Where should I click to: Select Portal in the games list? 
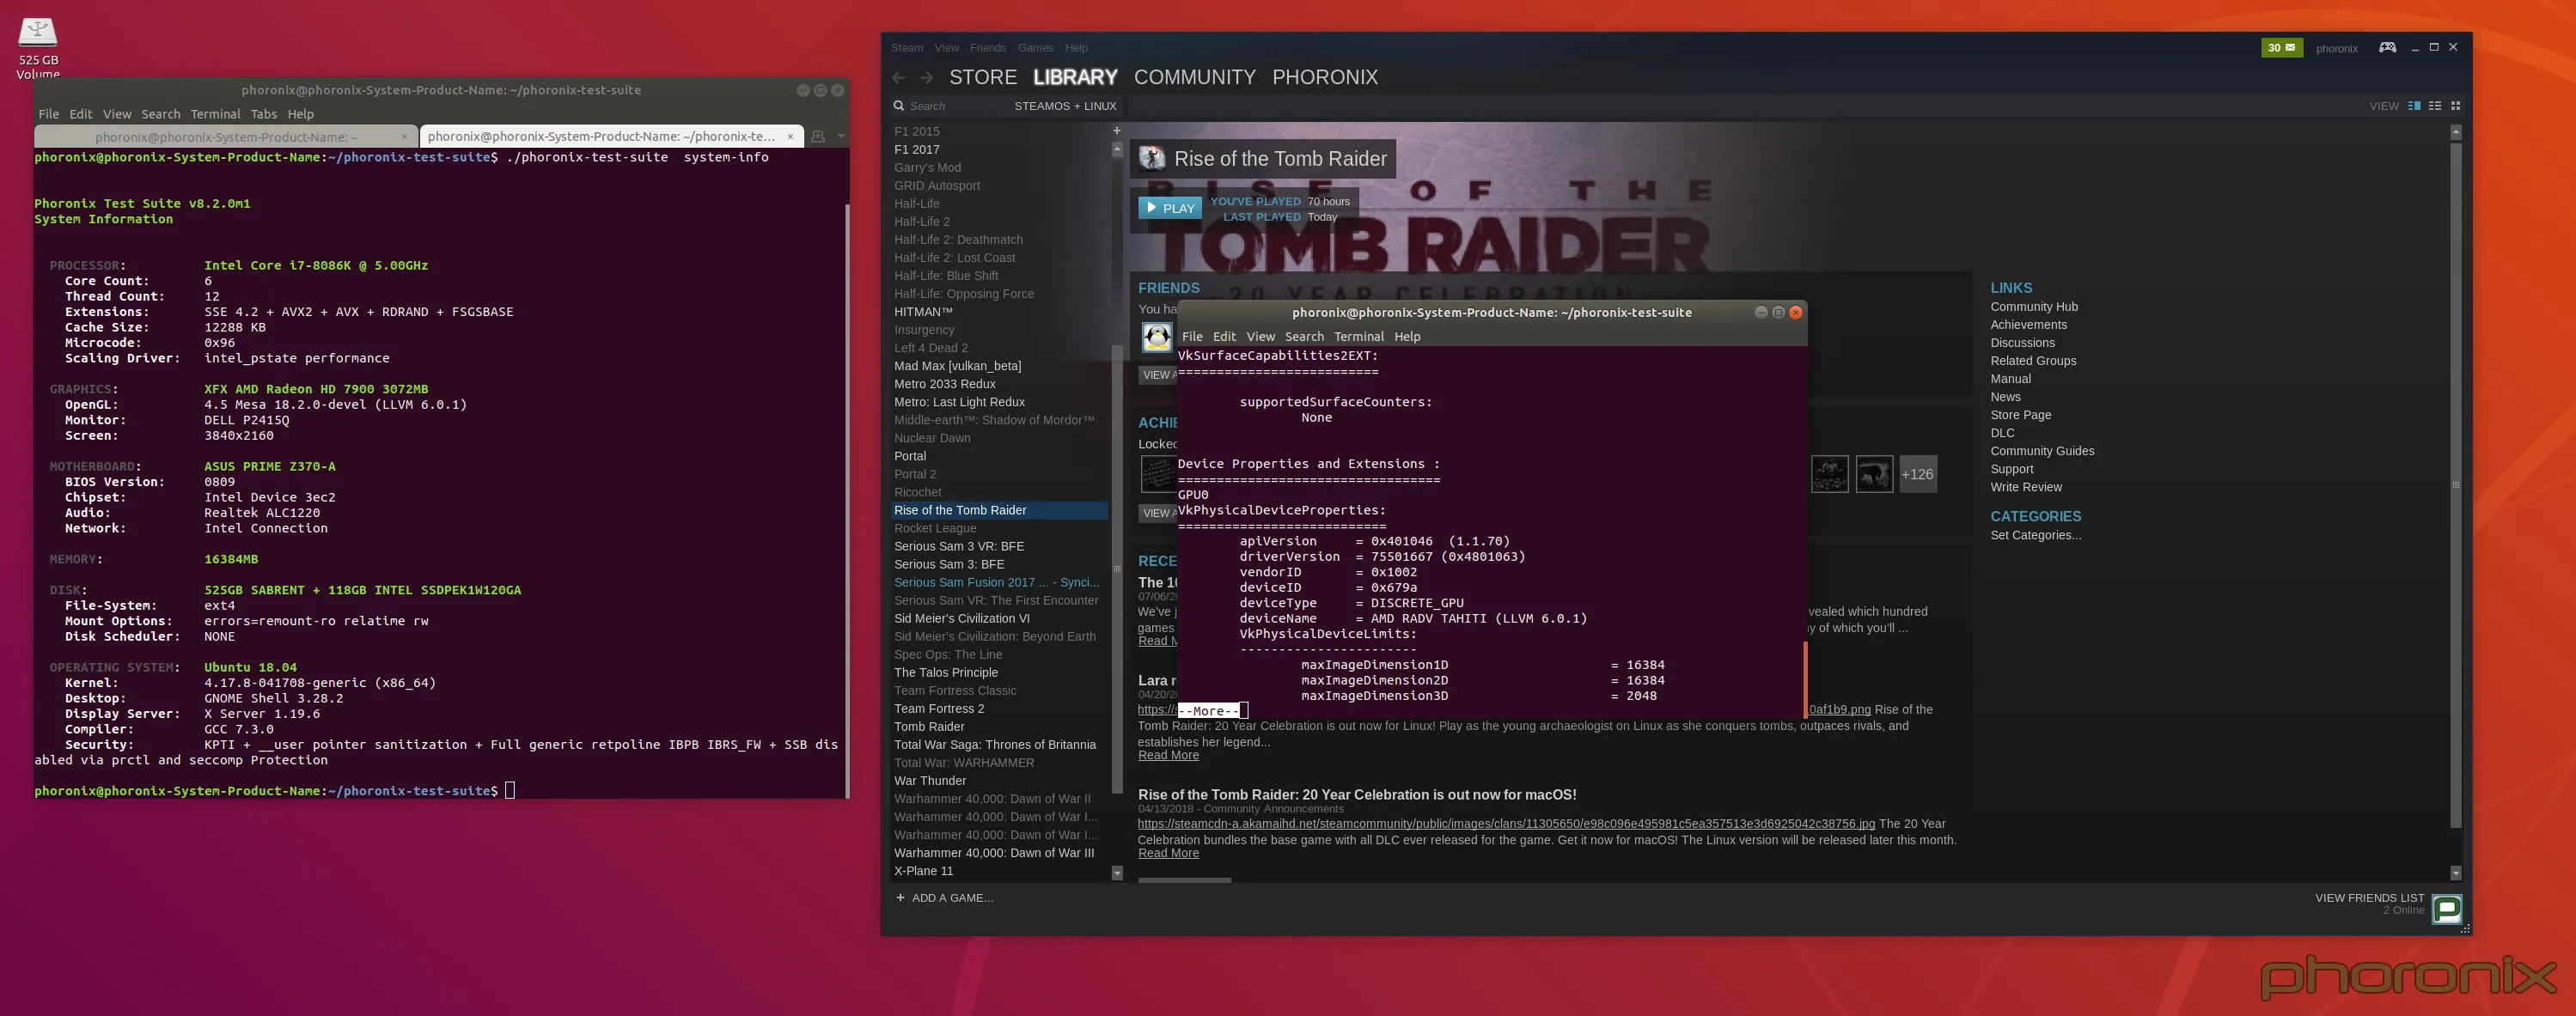tap(909, 455)
